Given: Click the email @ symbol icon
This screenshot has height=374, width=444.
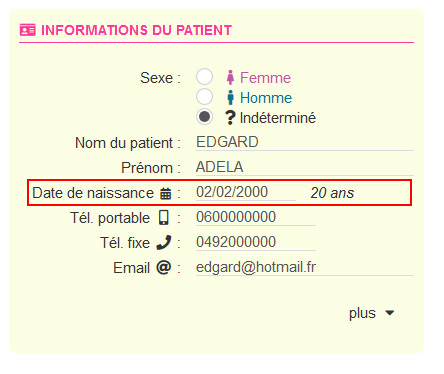Looking at the screenshot, I should tap(164, 267).
